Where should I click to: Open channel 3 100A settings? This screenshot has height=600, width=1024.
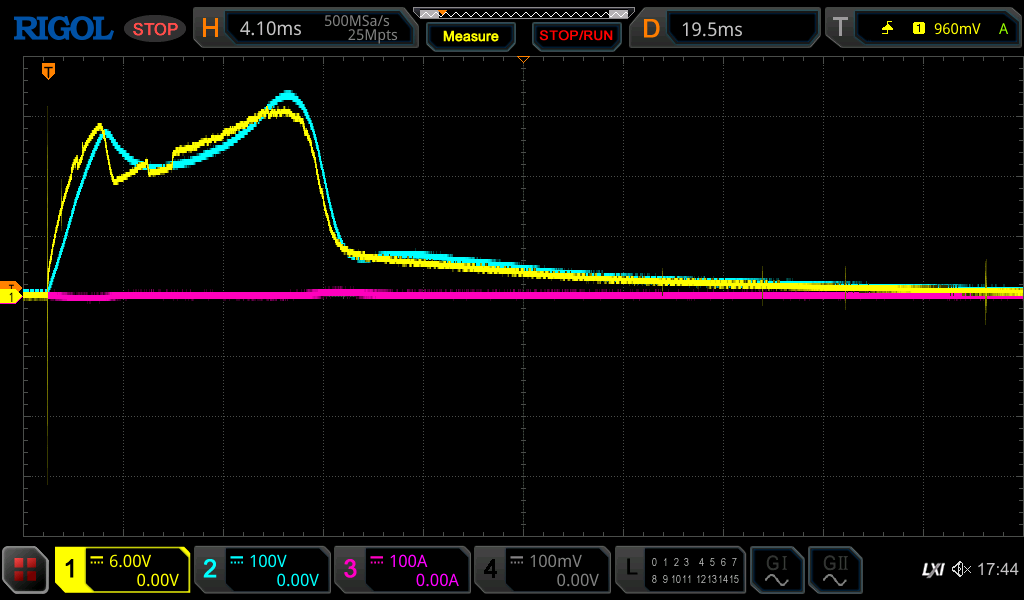point(402,570)
